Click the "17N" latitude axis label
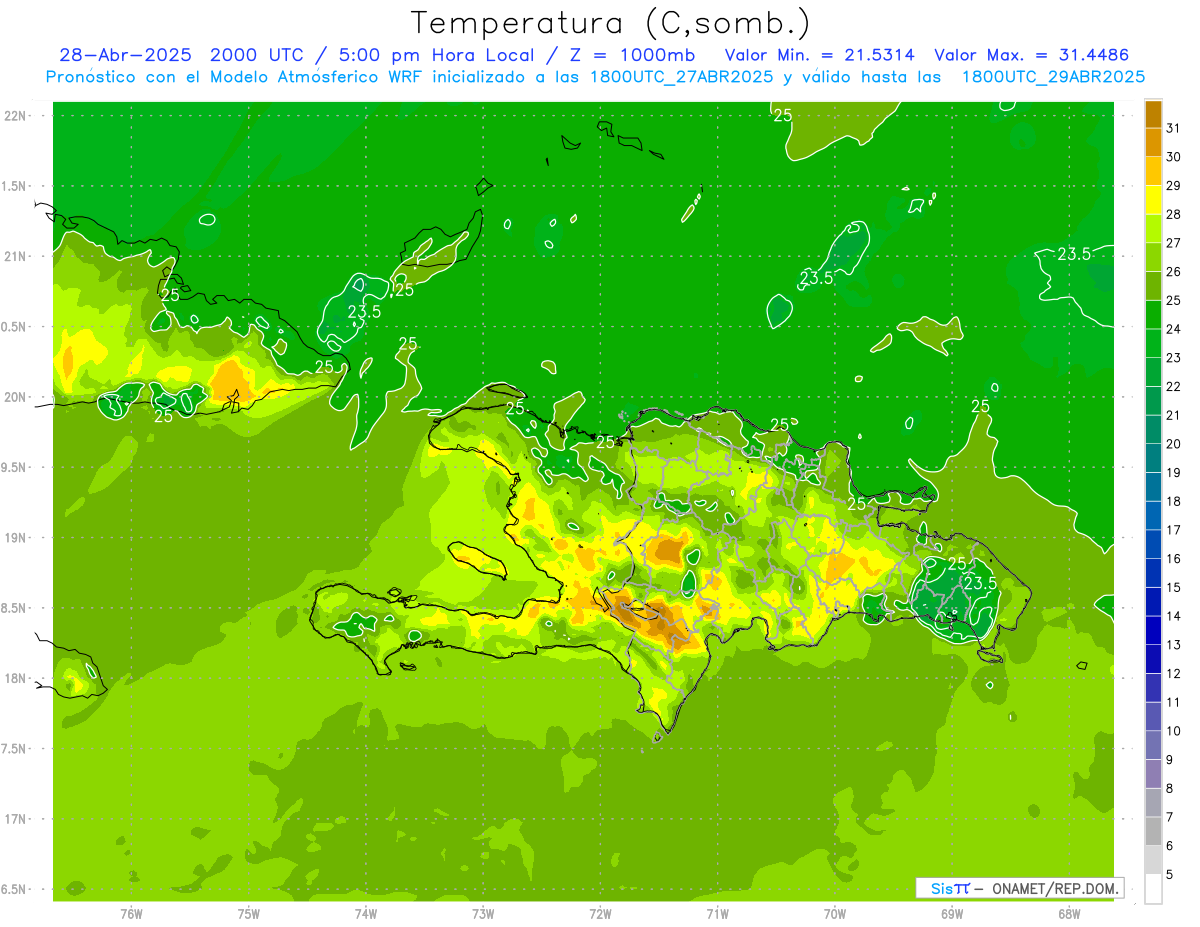This screenshot has width=1200, height=927. pyautogui.click(x=17, y=820)
